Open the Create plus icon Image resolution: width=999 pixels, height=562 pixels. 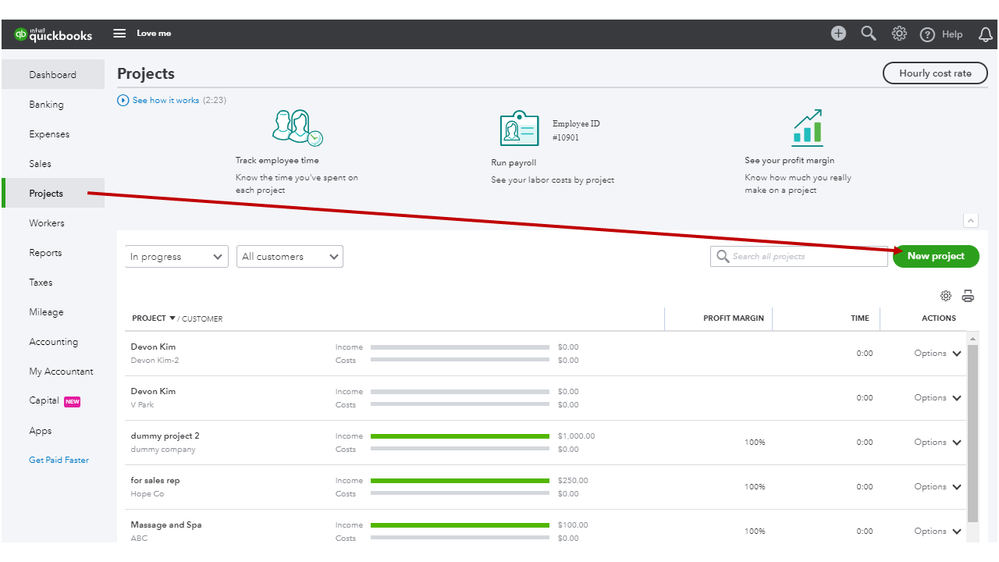pyautogui.click(x=838, y=34)
